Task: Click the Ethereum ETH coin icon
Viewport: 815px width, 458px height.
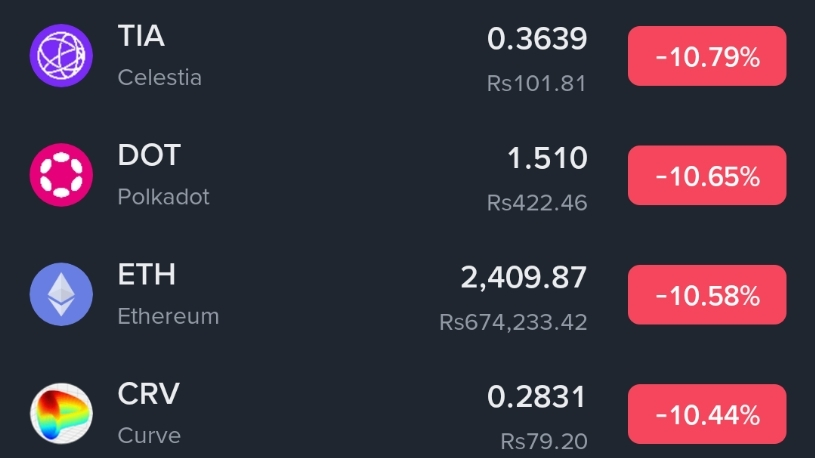Action: pyautogui.click(x=62, y=296)
